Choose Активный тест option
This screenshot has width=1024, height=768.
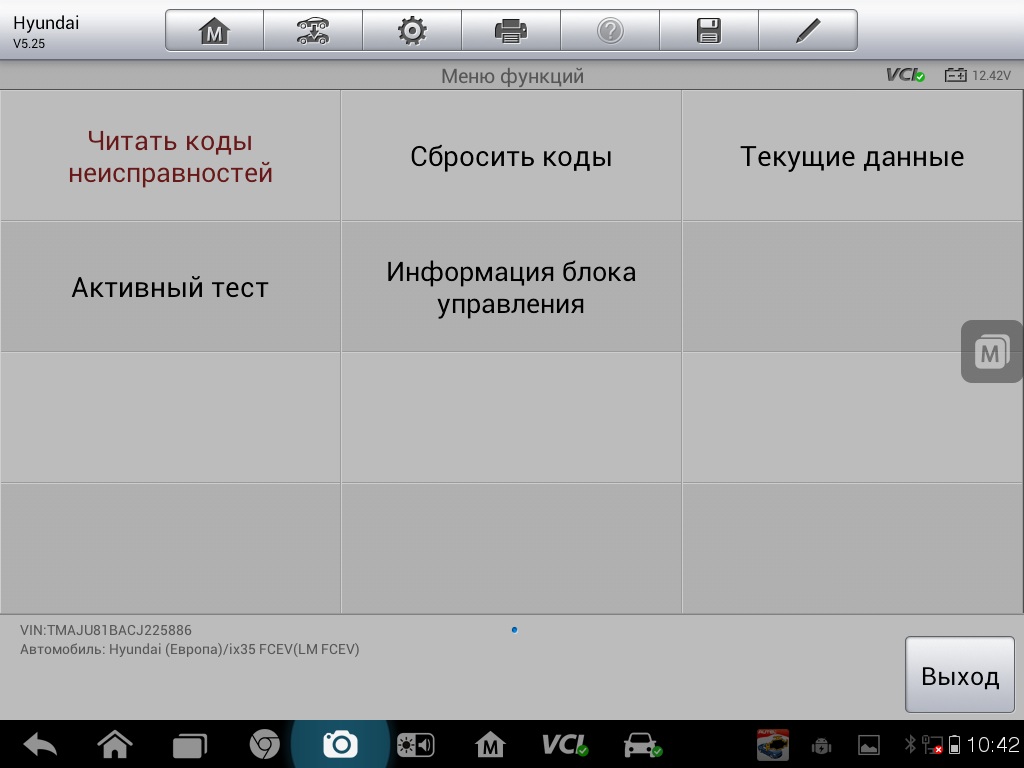(x=170, y=288)
